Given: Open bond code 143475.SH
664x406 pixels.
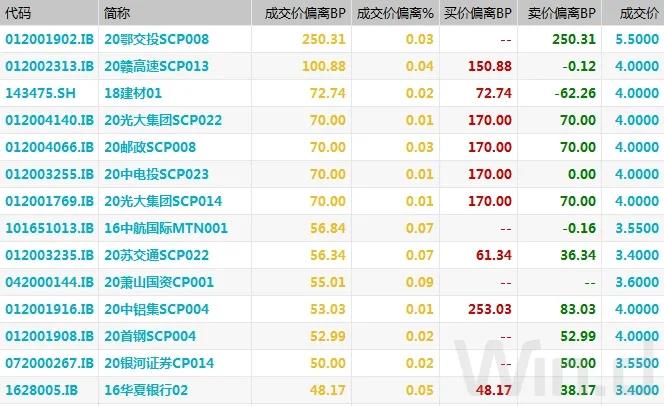Looking at the screenshot, I should [x=40, y=93].
